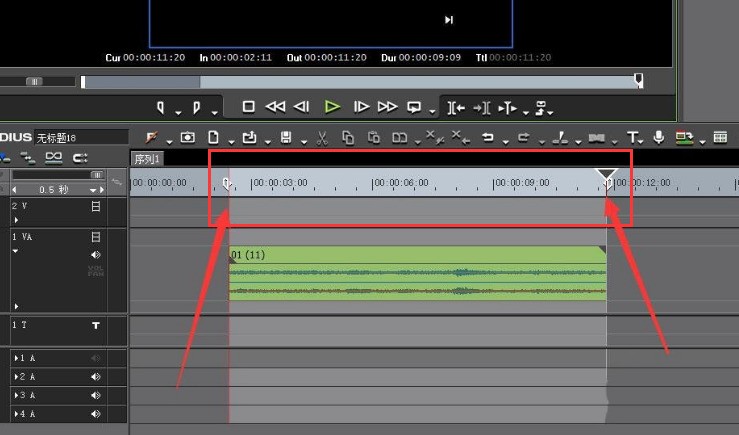Open the title creation T tool
This screenshot has height=435, width=739.
pos(632,138)
